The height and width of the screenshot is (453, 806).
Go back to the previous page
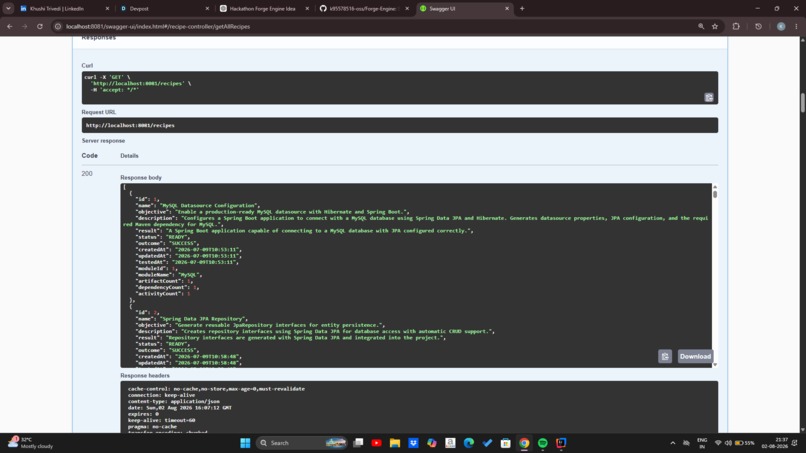tap(10, 26)
